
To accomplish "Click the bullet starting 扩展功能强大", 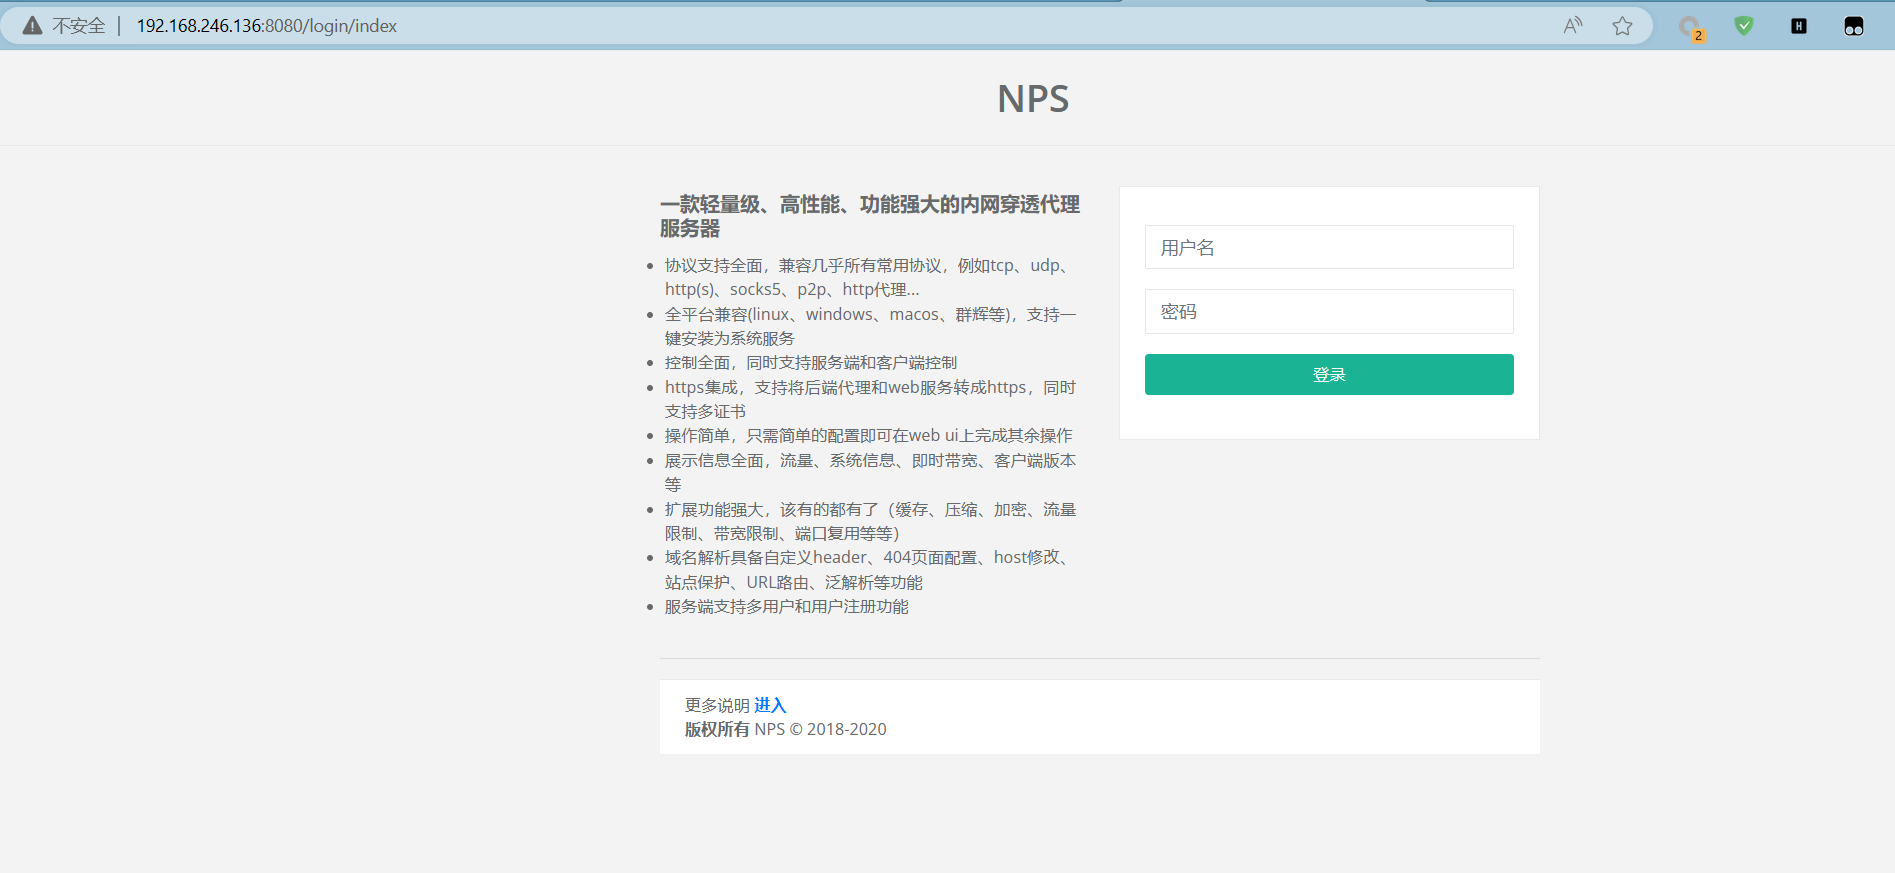I will tap(870, 521).
